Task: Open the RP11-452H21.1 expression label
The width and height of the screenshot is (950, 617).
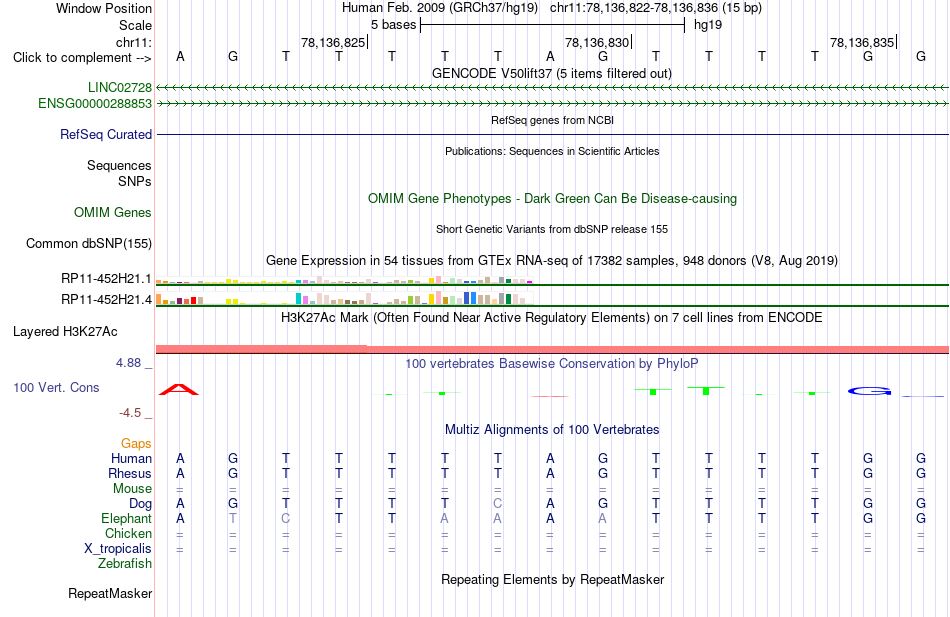Action: [x=107, y=279]
